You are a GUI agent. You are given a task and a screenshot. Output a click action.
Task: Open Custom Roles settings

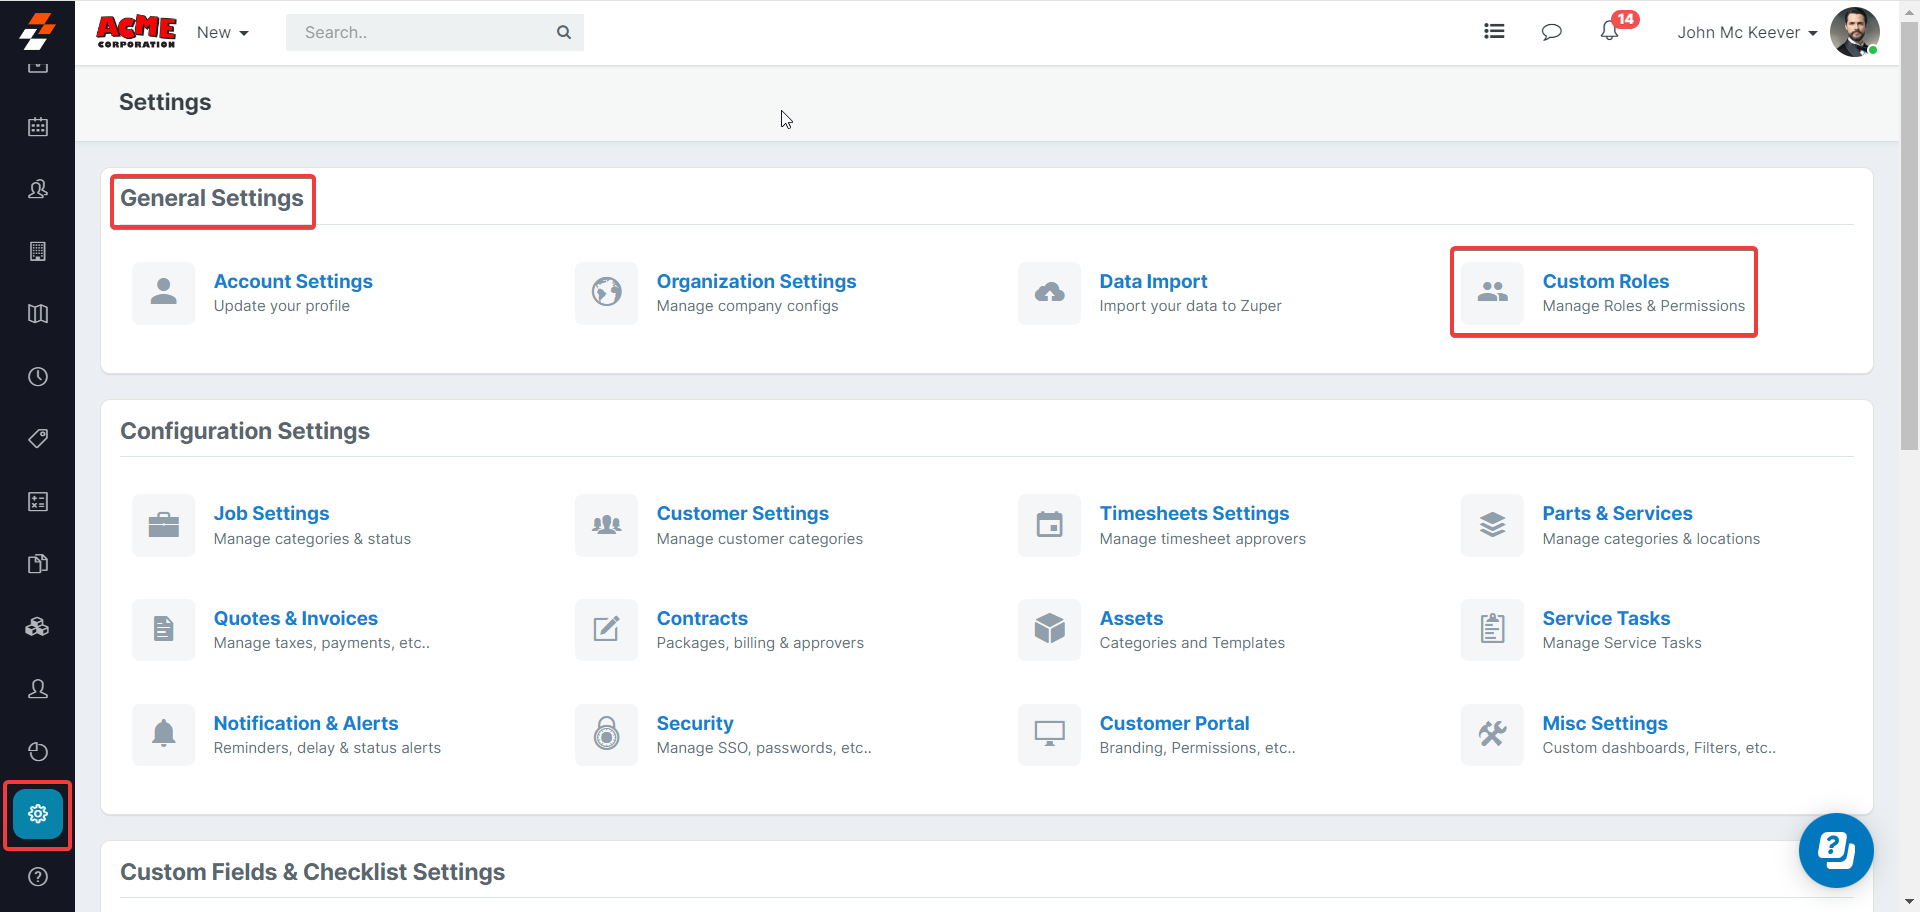point(1605,282)
